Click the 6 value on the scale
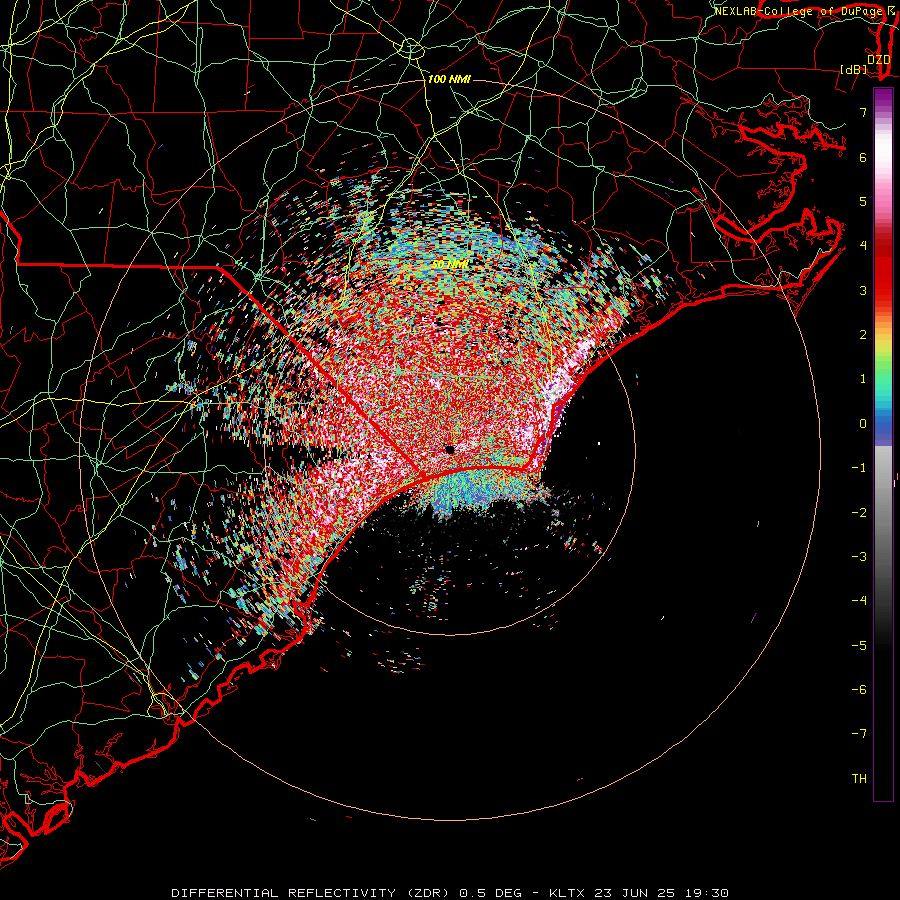This screenshot has height=900, width=900. pos(863,157)
